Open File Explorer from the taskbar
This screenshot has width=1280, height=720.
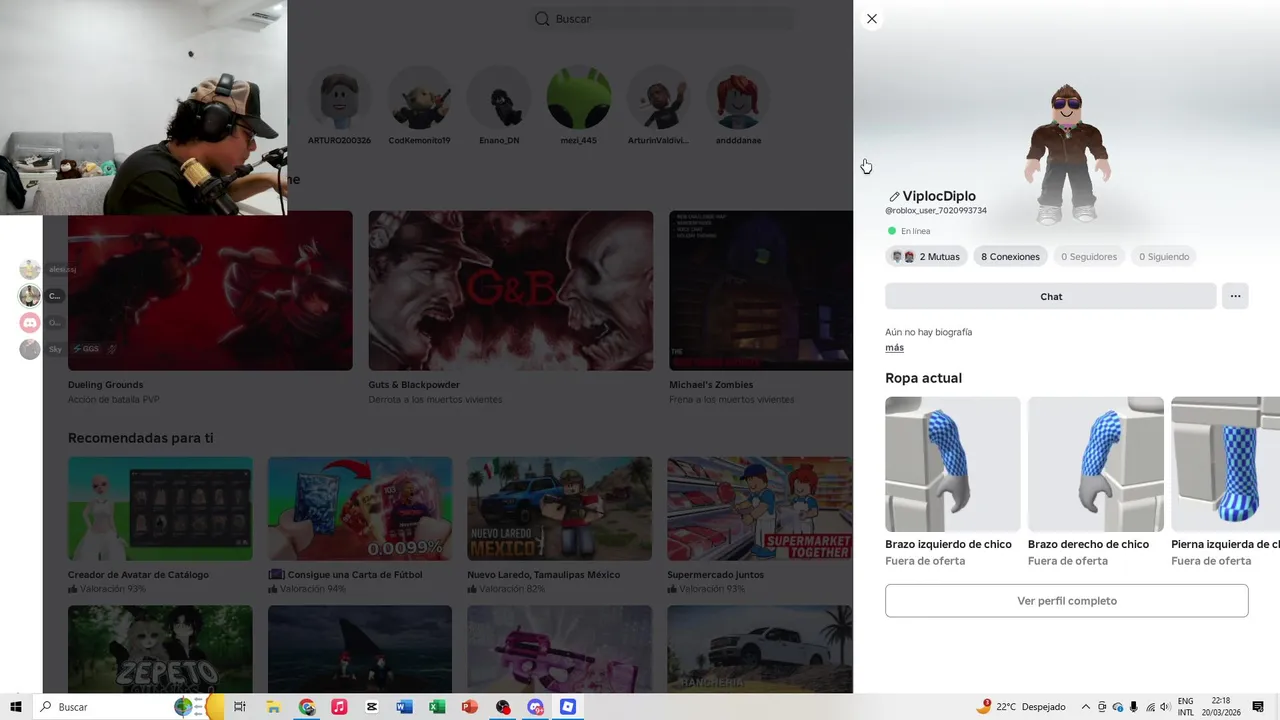273,707
